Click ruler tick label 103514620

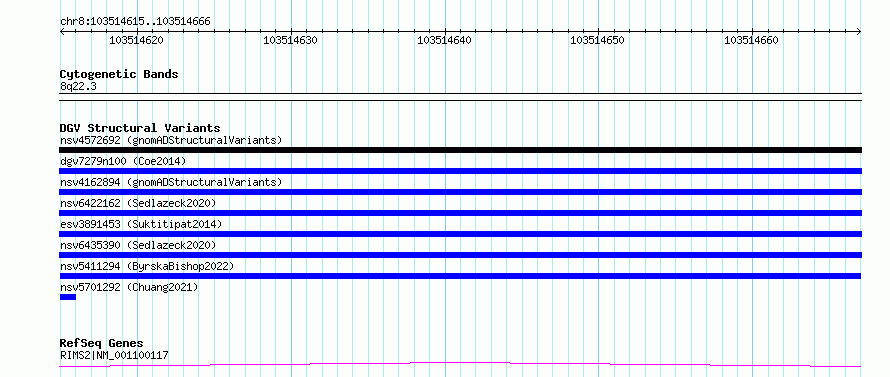coord(136,40)
